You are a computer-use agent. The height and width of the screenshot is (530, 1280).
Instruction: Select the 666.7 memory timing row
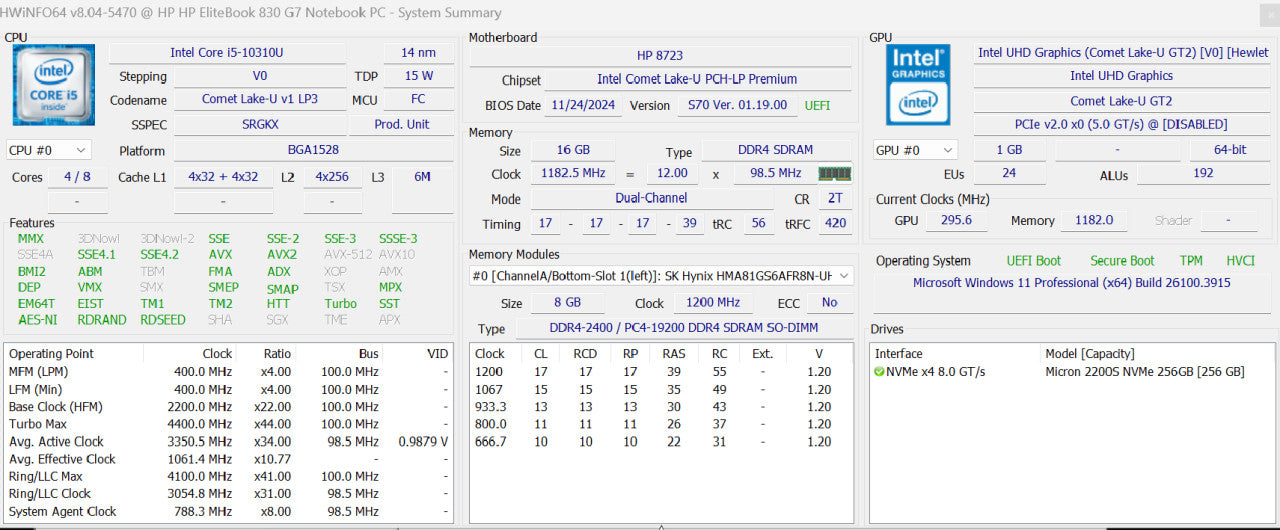click(662, 441)
